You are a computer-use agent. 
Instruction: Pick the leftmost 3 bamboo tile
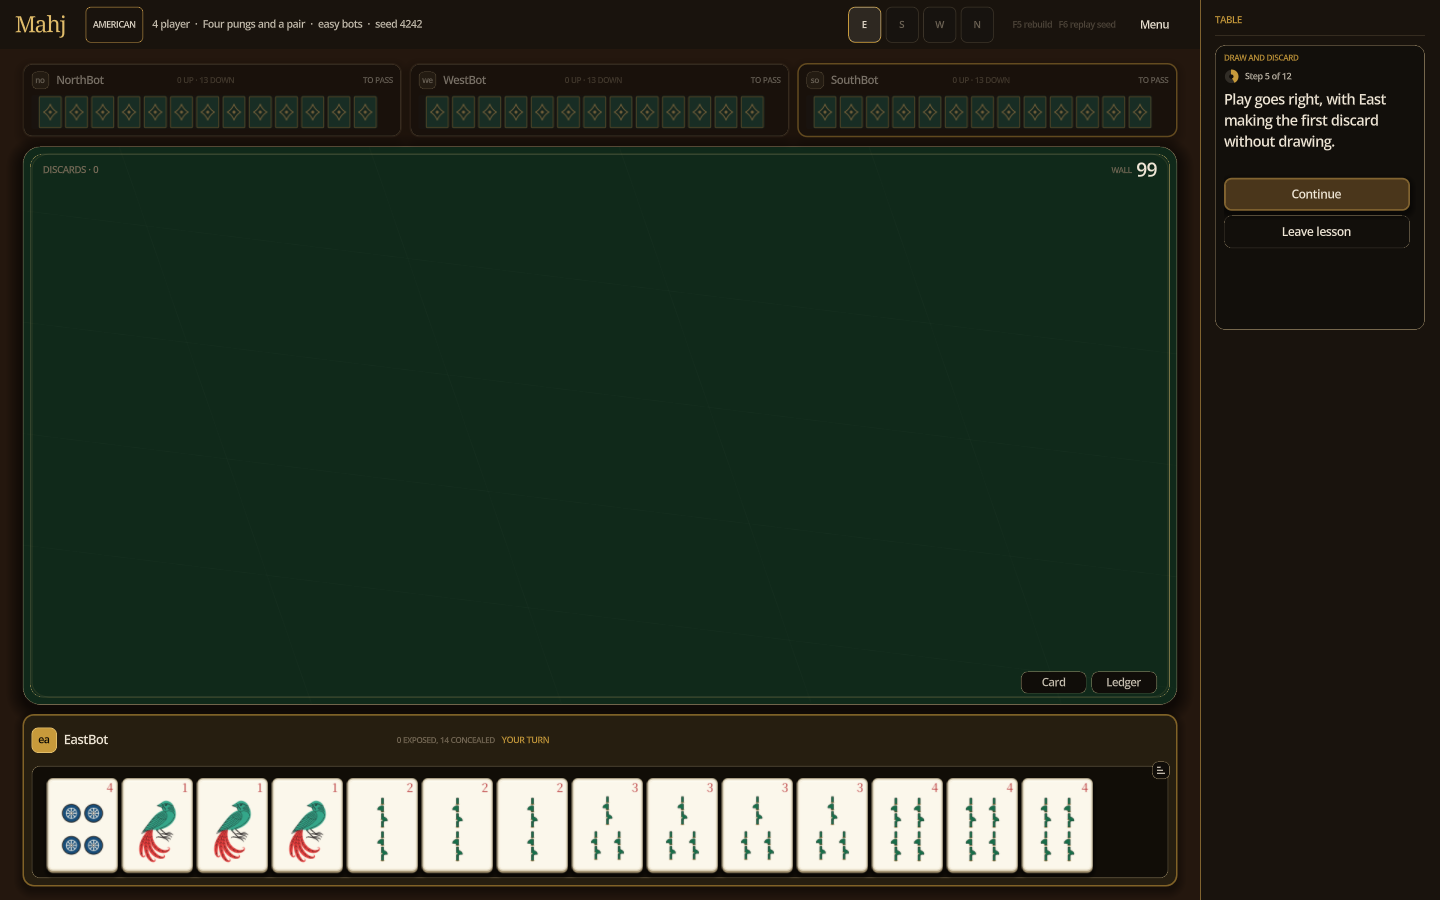[608, 826]
